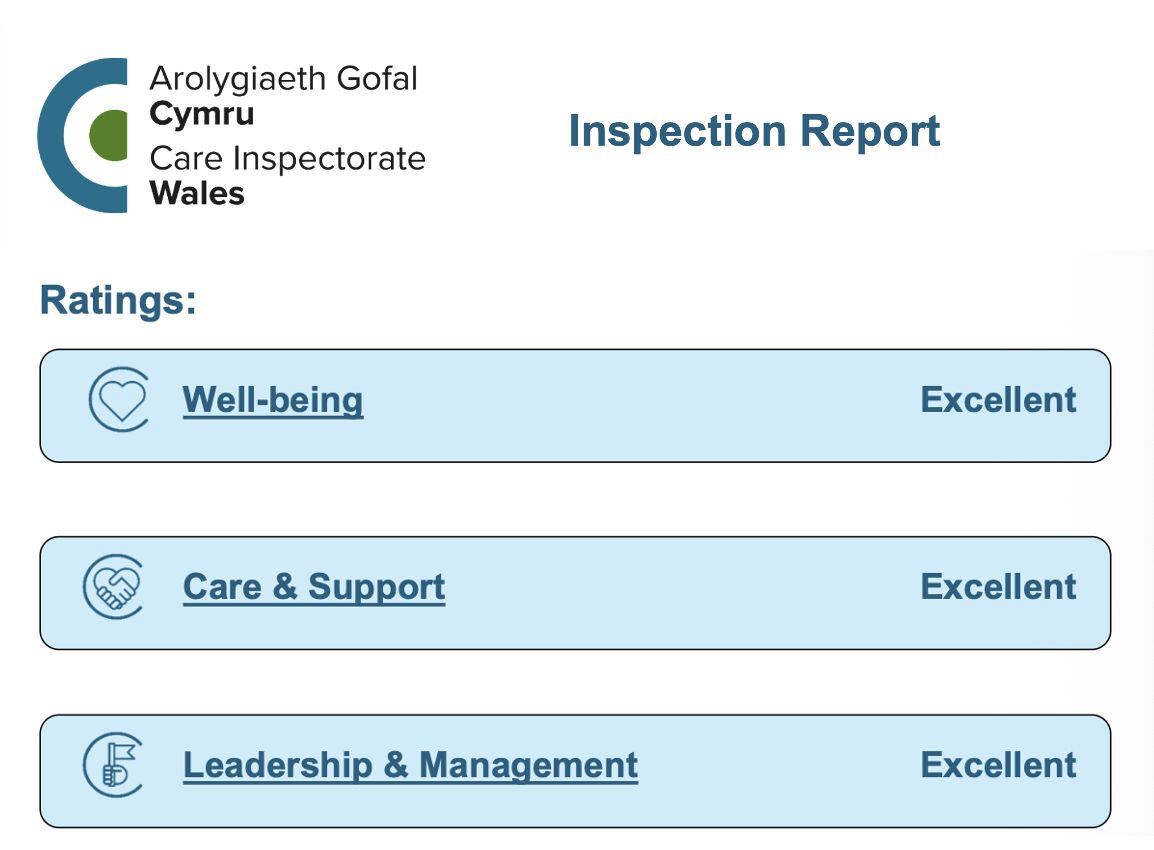This screenshot has height=850, width=1154.
Task: Click the Care Inspectorate Wales circular logo
Action: pyautogui.click(x=82, y=135)
